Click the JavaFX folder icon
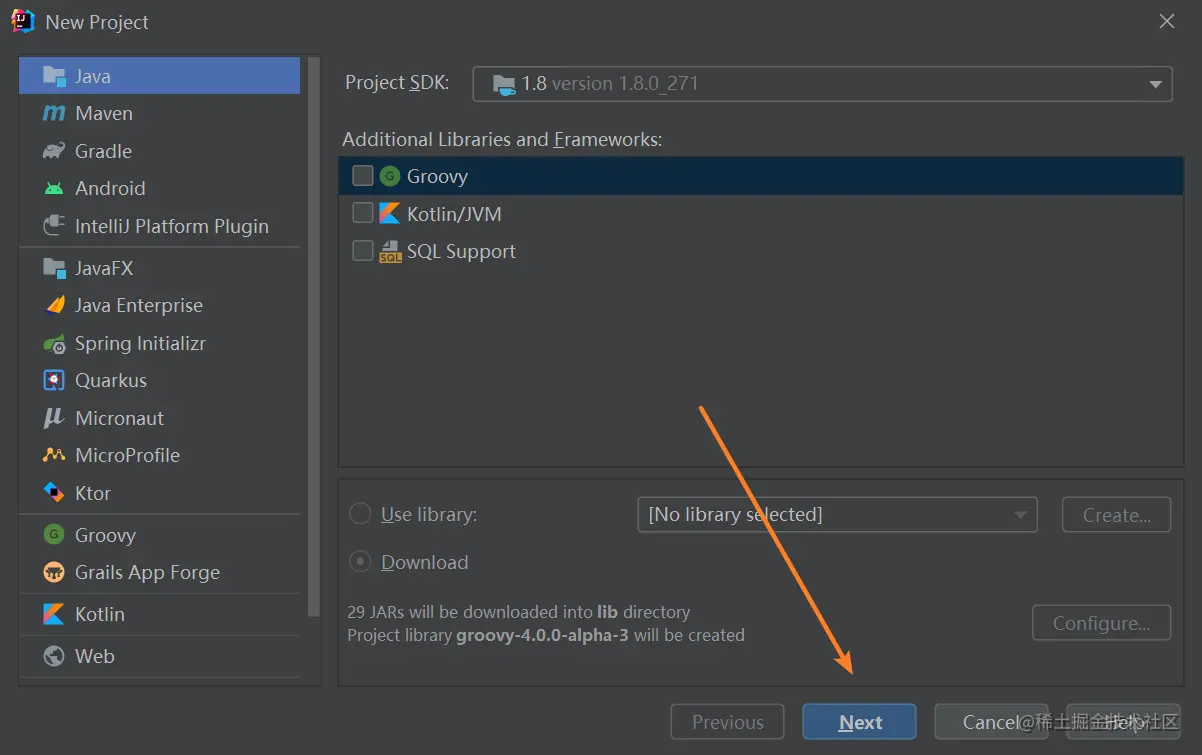This screenshot has height=755, width=1202. point(54,268)
